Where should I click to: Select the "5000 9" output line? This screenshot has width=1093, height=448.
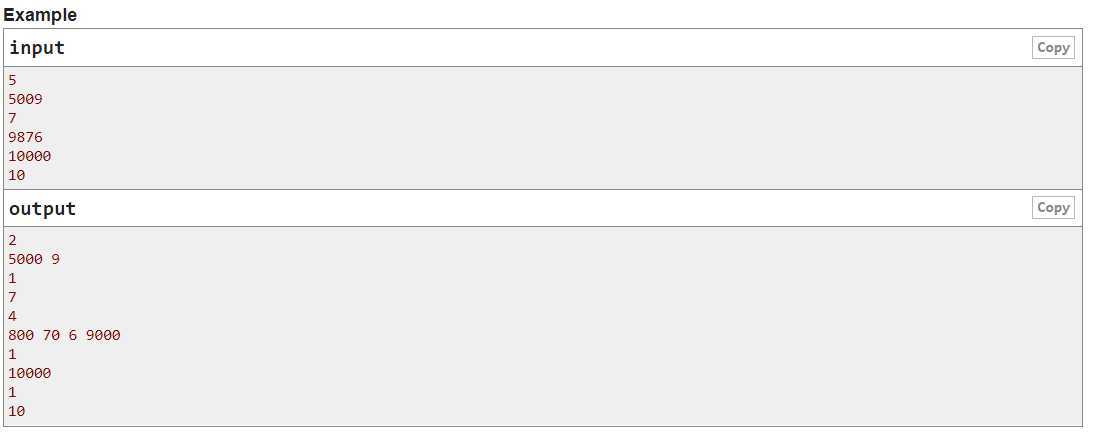34,259
